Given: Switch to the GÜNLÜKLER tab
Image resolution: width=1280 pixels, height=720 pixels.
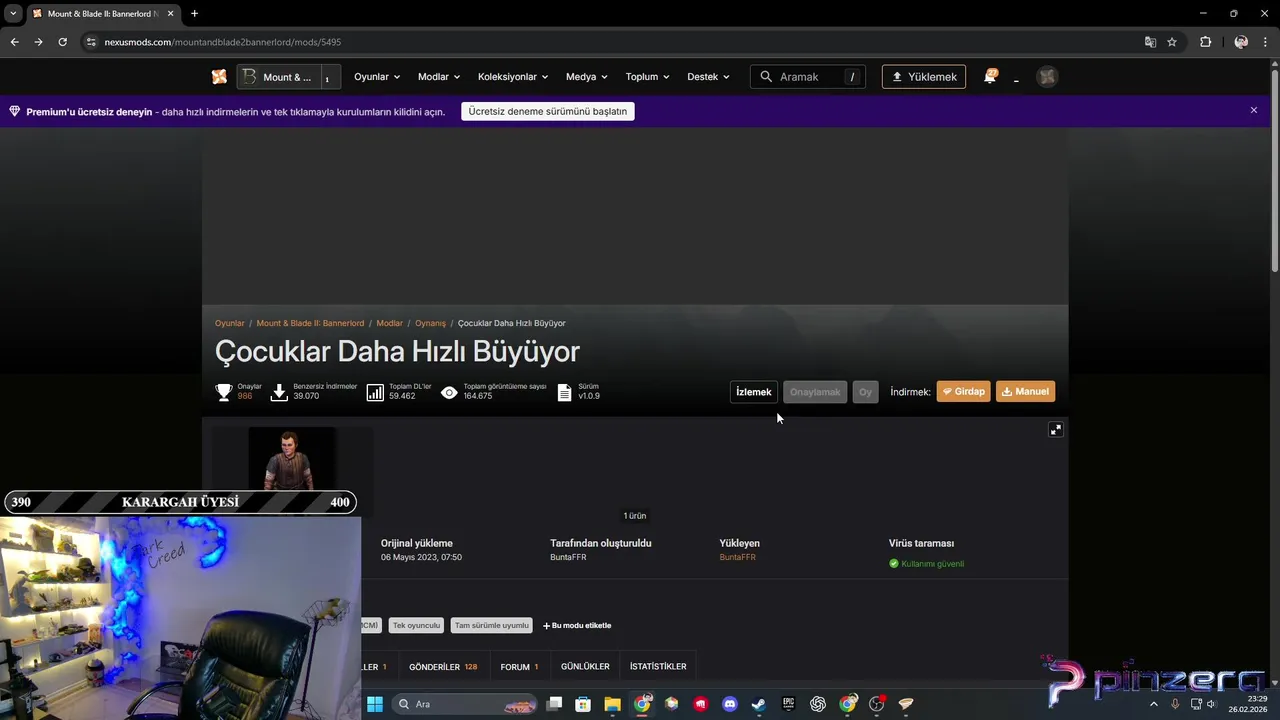Looking at the screenshot, I should pos(585,667).
